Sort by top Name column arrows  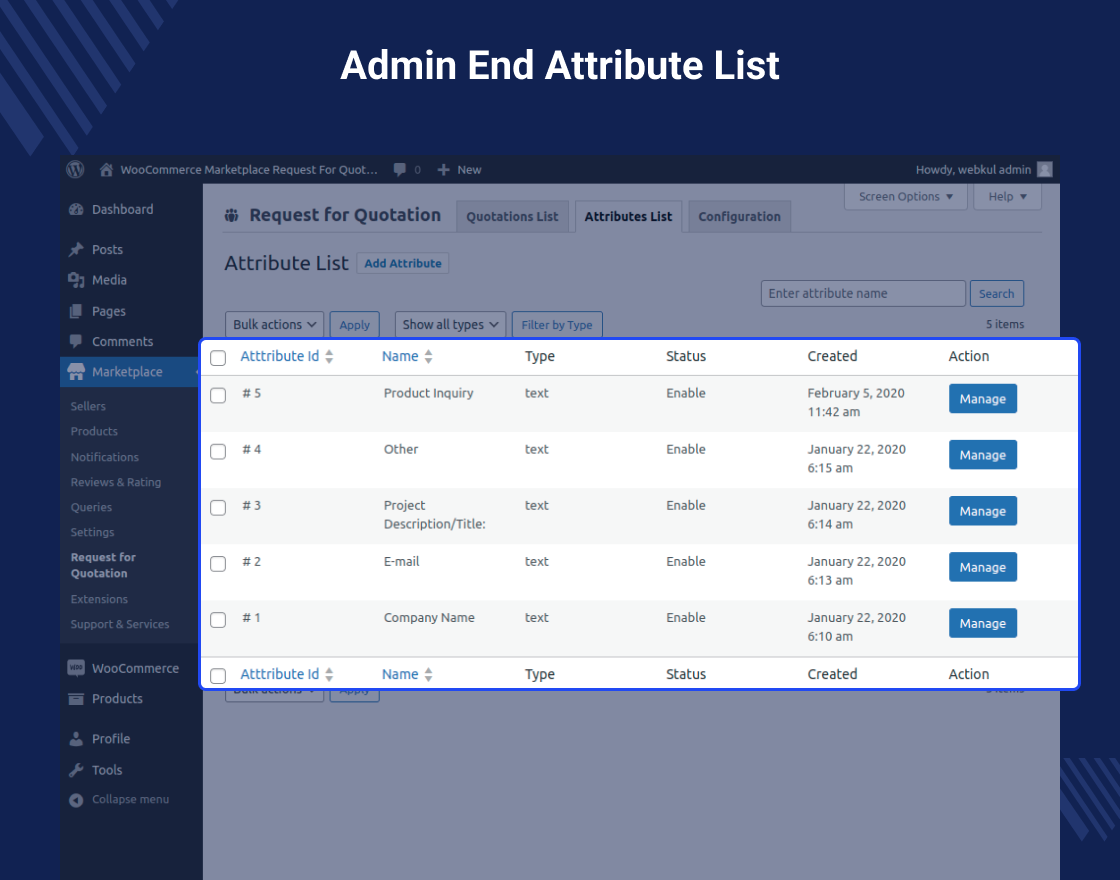click(429, 356)
